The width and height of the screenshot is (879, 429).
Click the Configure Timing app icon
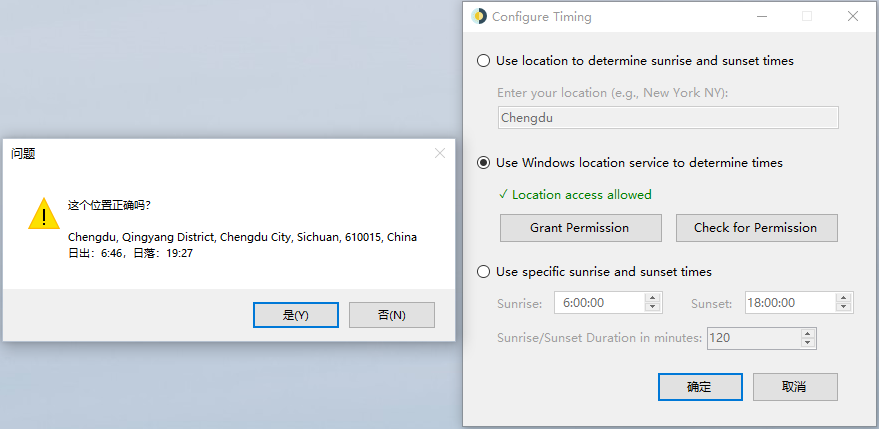[x=479, y=16]
